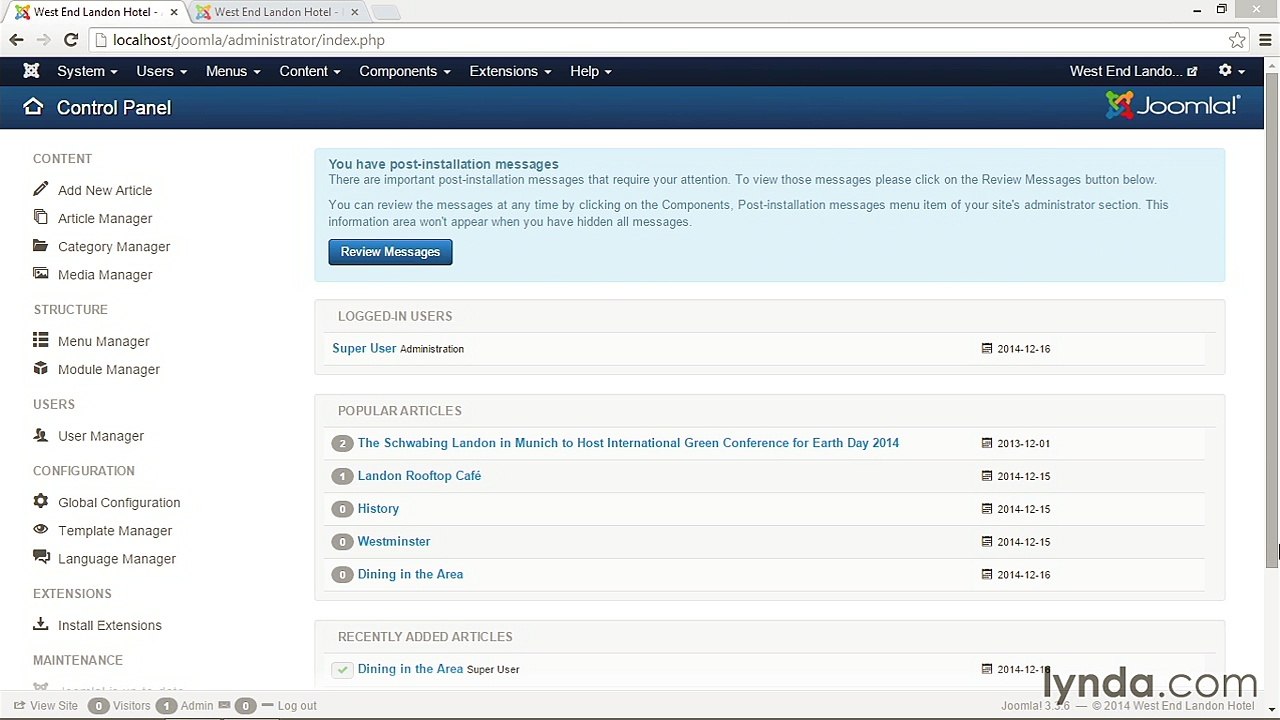Open the Extensions dropdown menu
The height and width of the screenshot is (720, 1280).
click(510, 71)
